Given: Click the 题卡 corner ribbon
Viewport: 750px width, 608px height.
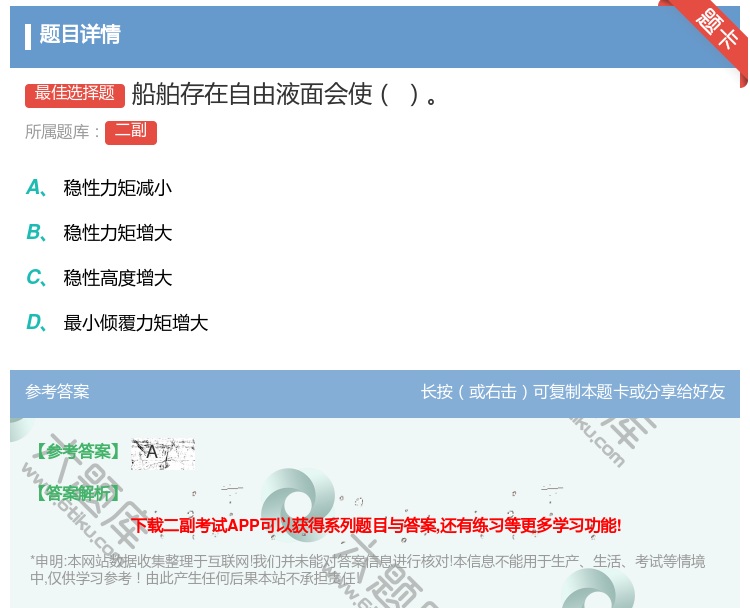Looking at the screenshot, I should 716,30.
